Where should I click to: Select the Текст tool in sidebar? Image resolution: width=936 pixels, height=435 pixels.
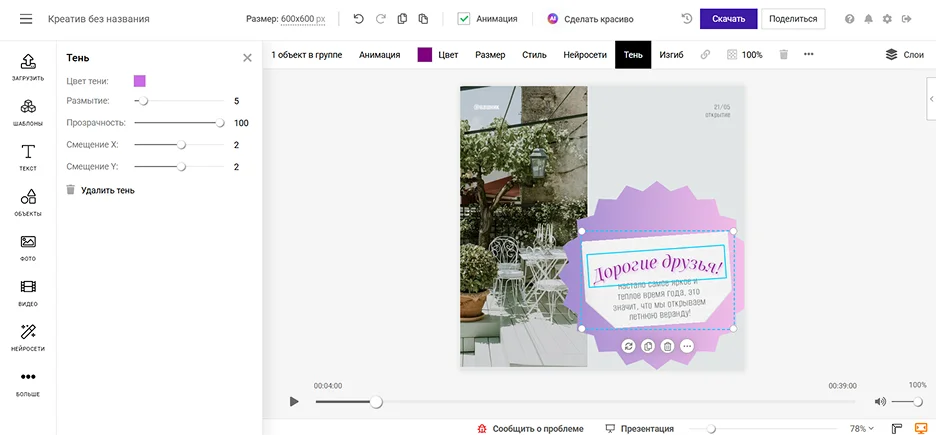coord(28,157)
